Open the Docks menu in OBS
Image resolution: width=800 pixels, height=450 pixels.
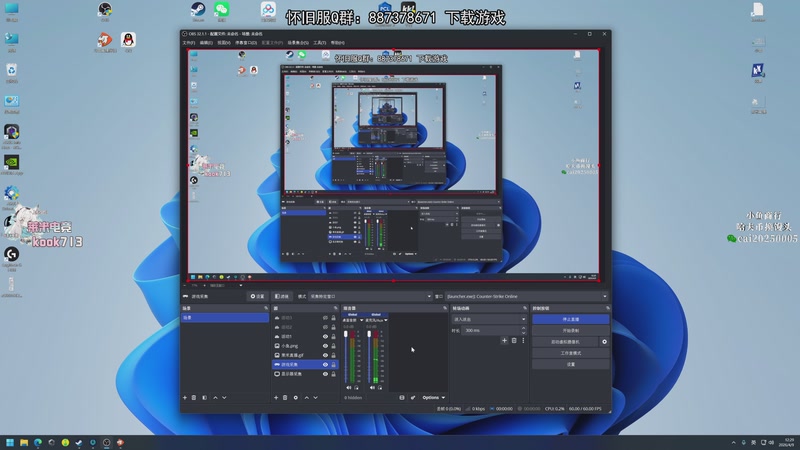[246, 43]
